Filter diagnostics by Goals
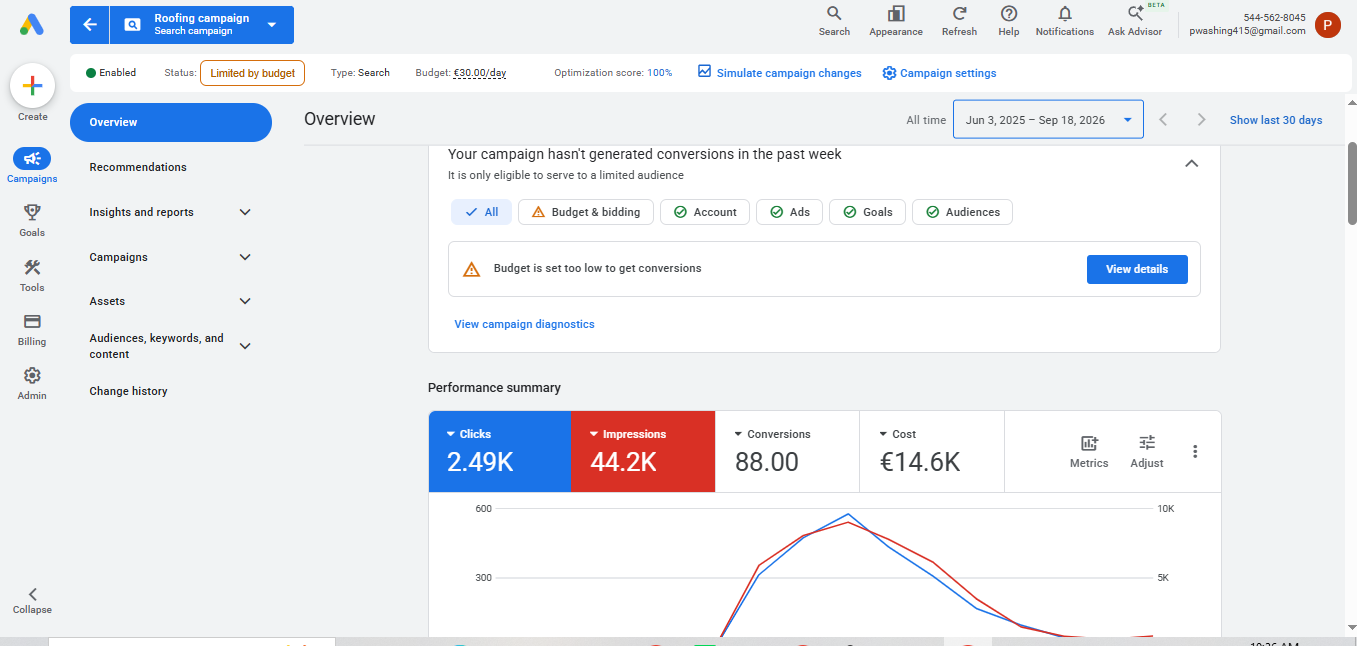The image size is (1357, 646). [x=867, y=212]
